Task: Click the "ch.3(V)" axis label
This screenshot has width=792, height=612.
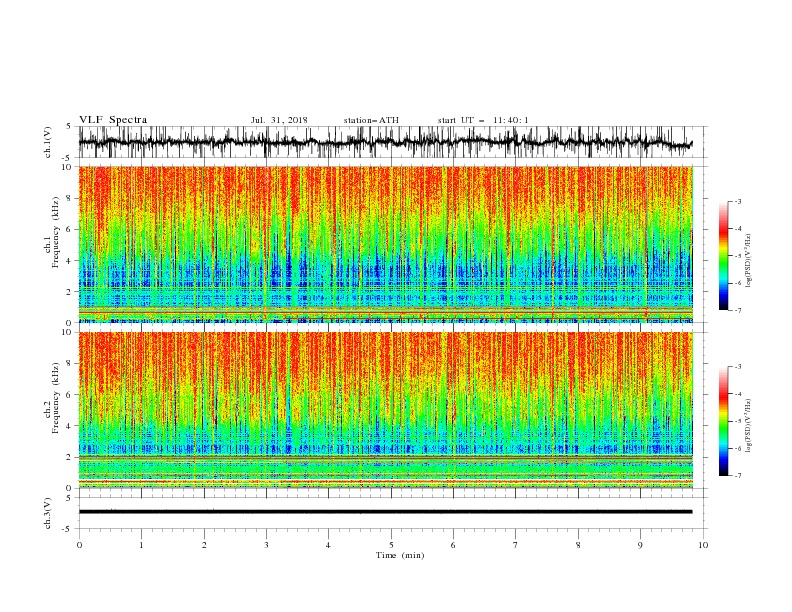Action: (47, 513)
